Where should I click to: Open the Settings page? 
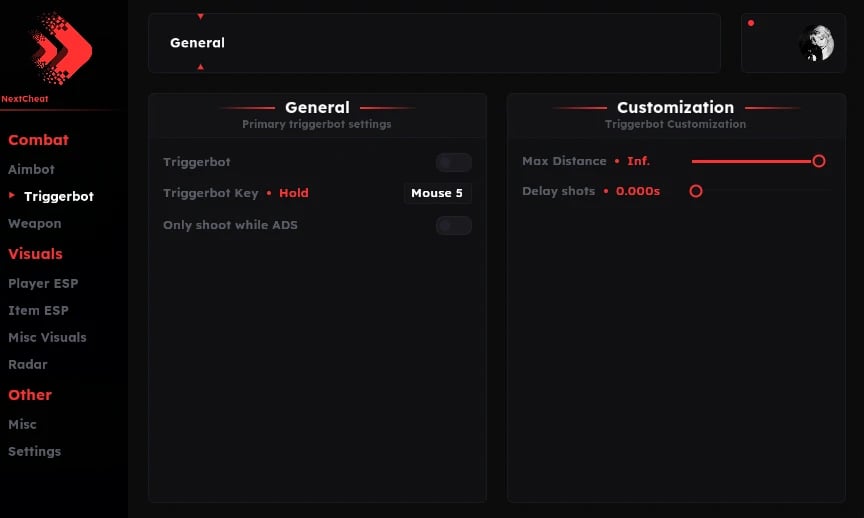point(34,451)
